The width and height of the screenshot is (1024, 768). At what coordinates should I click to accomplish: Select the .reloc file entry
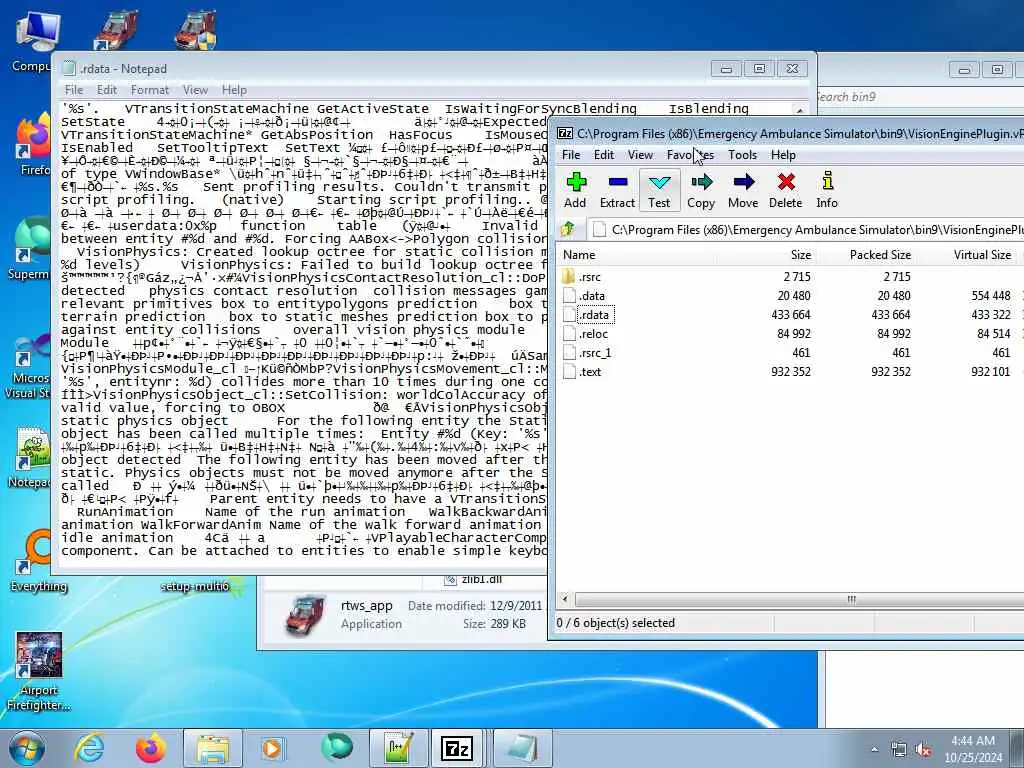coord(586,334)
